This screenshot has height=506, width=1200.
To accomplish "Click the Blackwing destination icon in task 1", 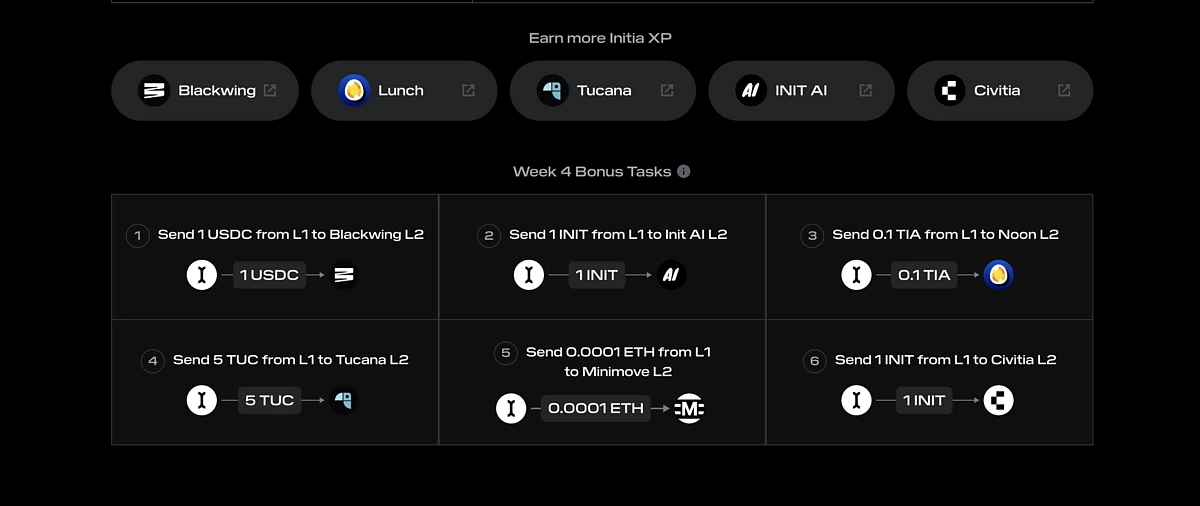I will tap(344, 274).
